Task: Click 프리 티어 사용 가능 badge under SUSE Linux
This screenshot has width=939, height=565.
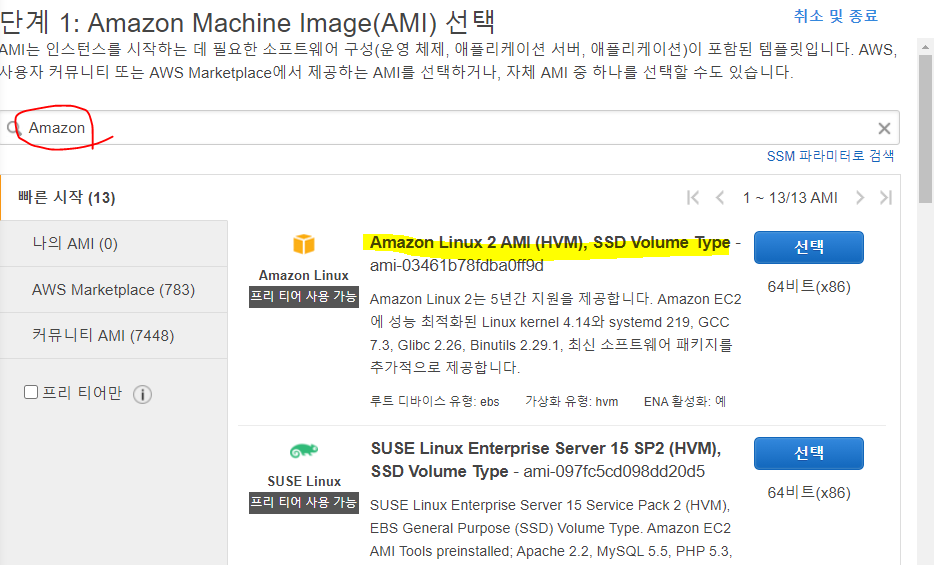Action: (304, 503)
